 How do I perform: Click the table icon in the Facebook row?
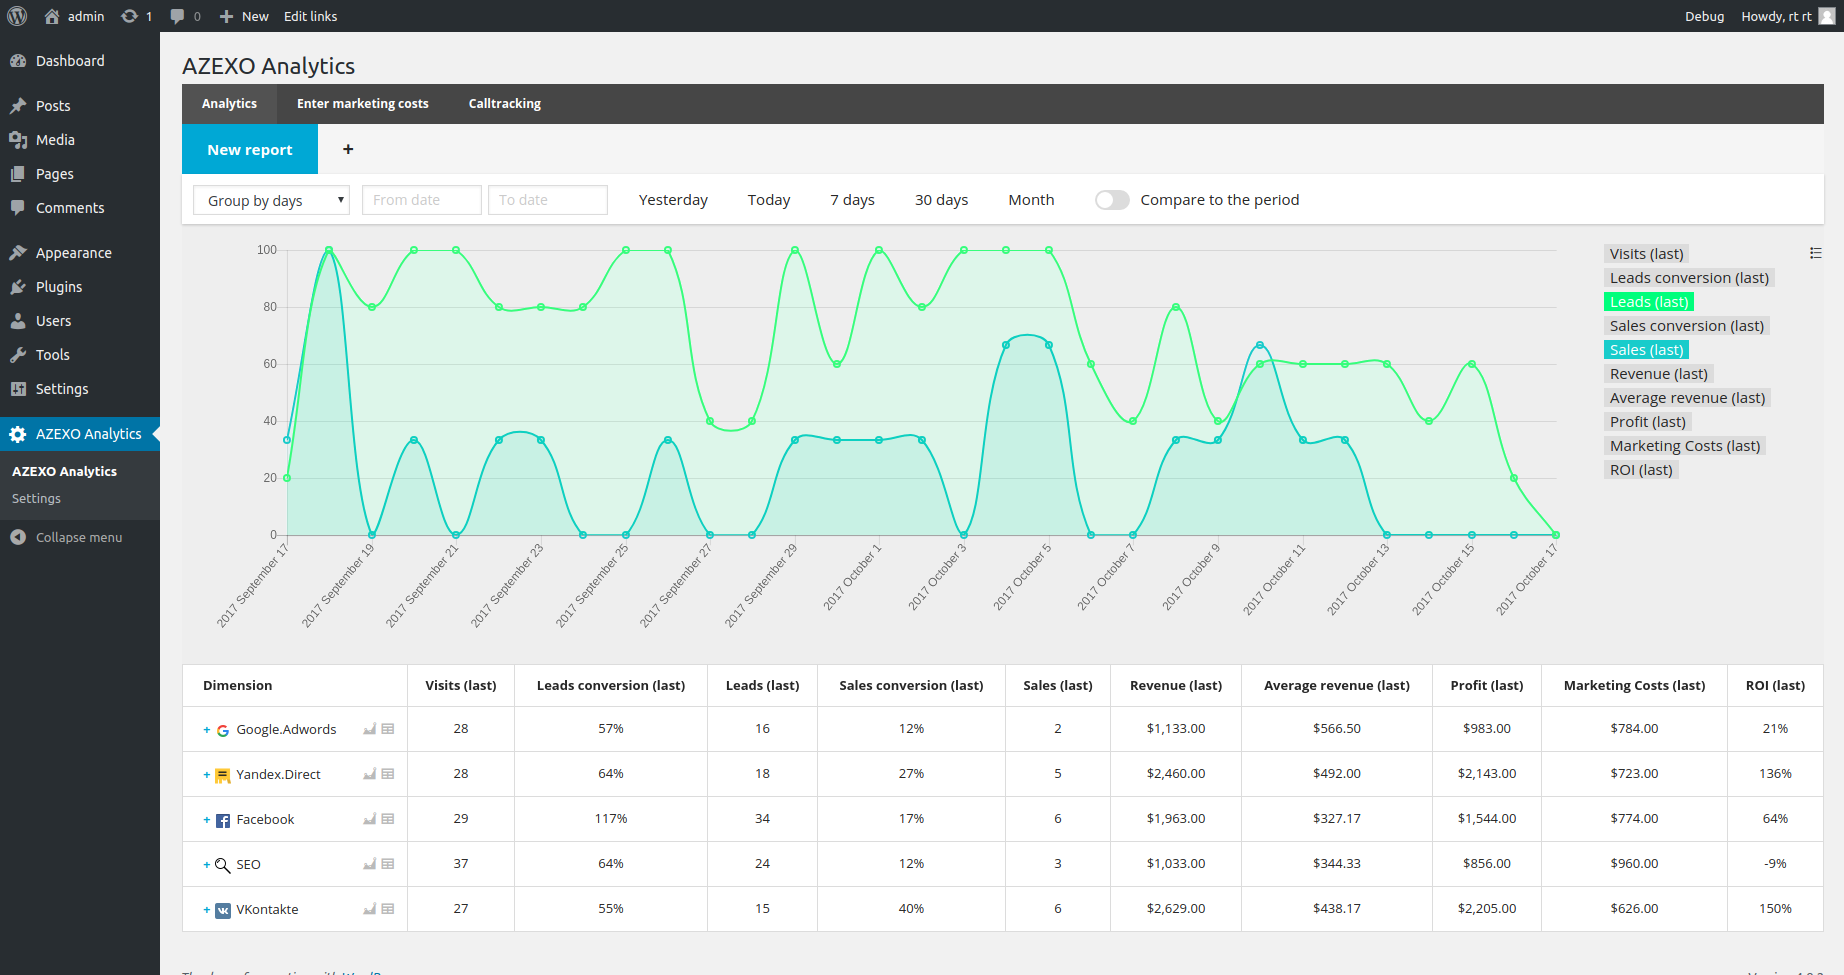[388, 819]
